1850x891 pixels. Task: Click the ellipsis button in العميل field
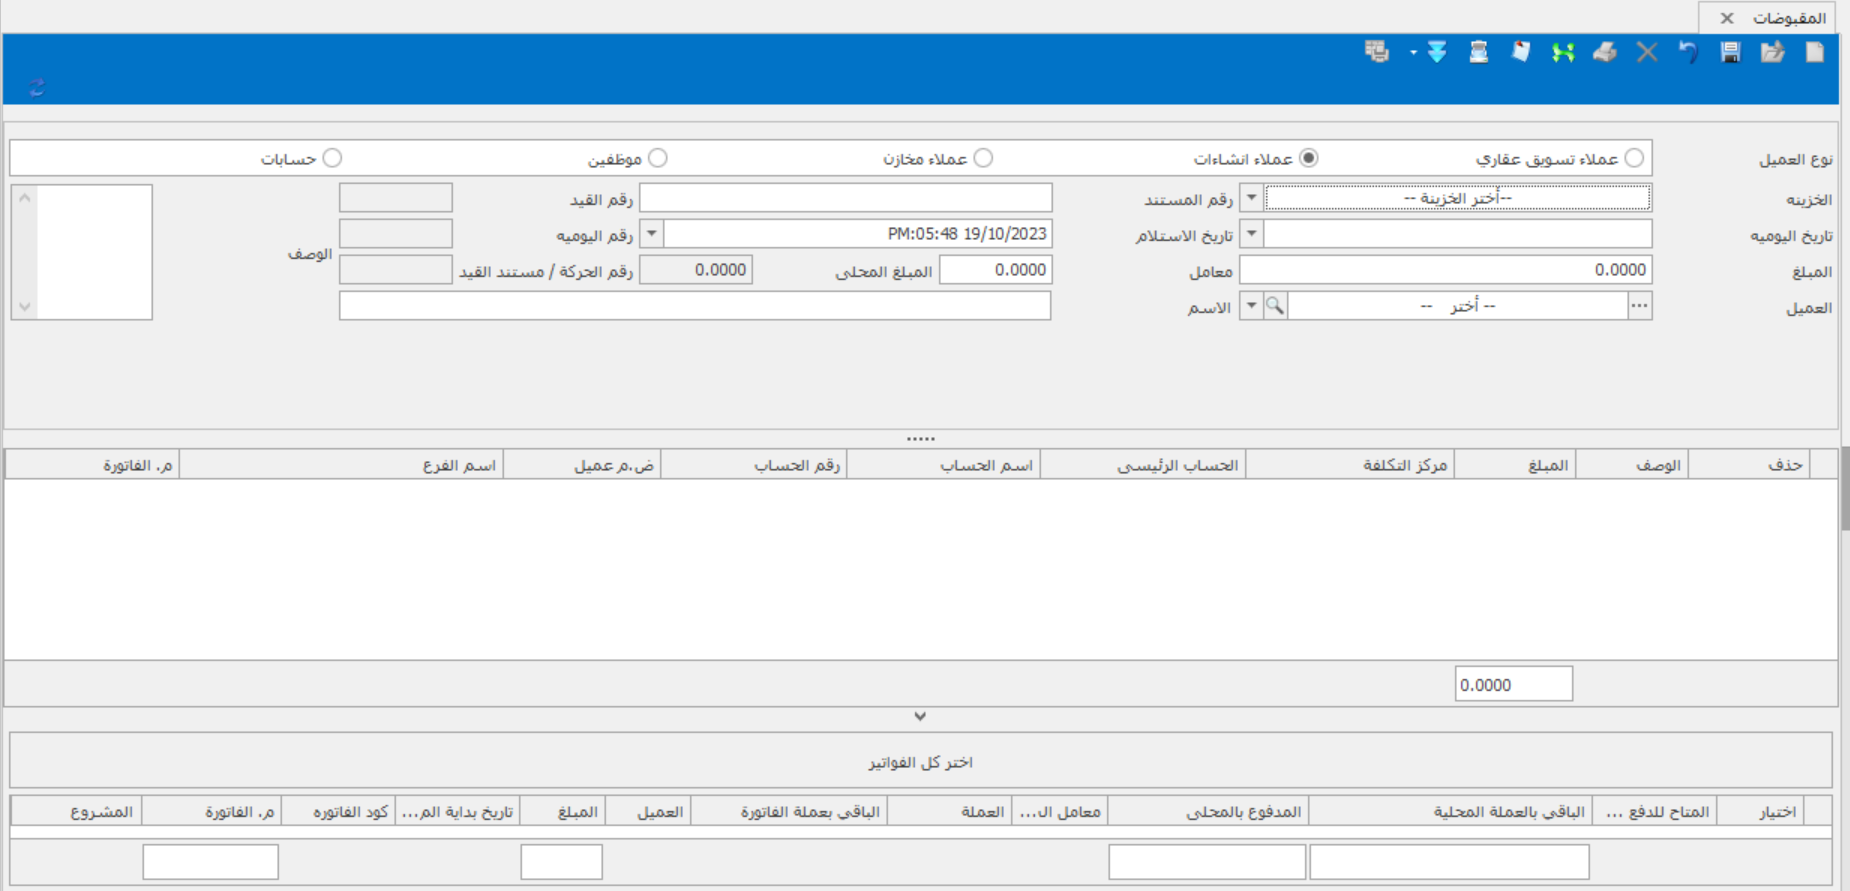1639,306
